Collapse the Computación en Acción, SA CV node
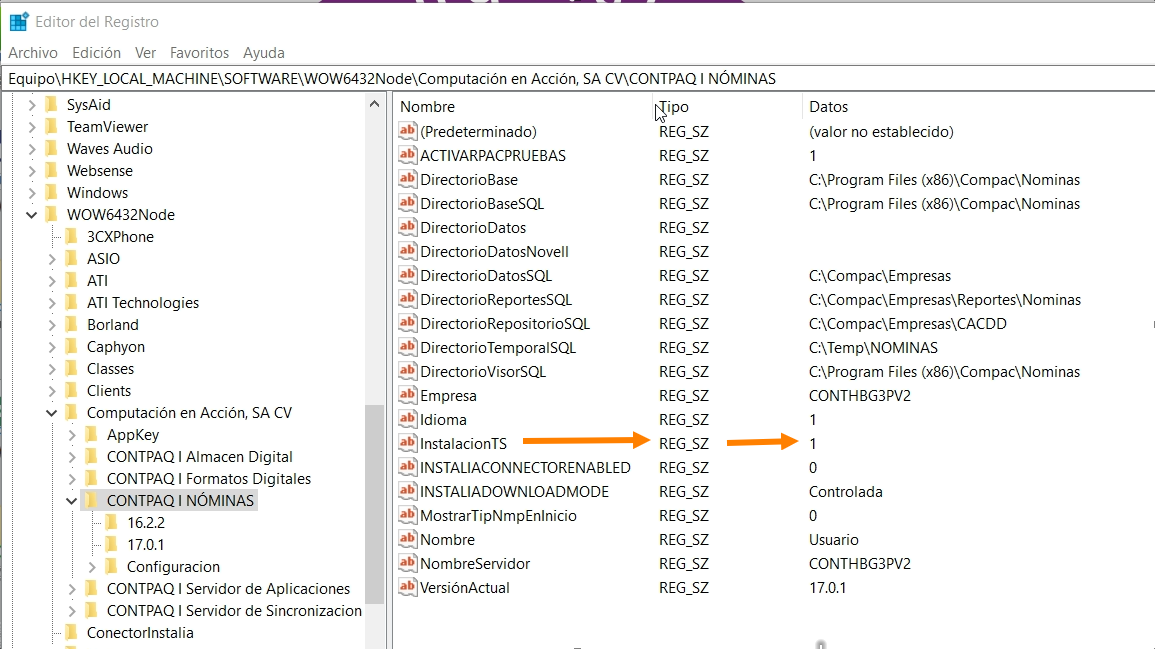 pyautogui.click(x=52, y=413)
